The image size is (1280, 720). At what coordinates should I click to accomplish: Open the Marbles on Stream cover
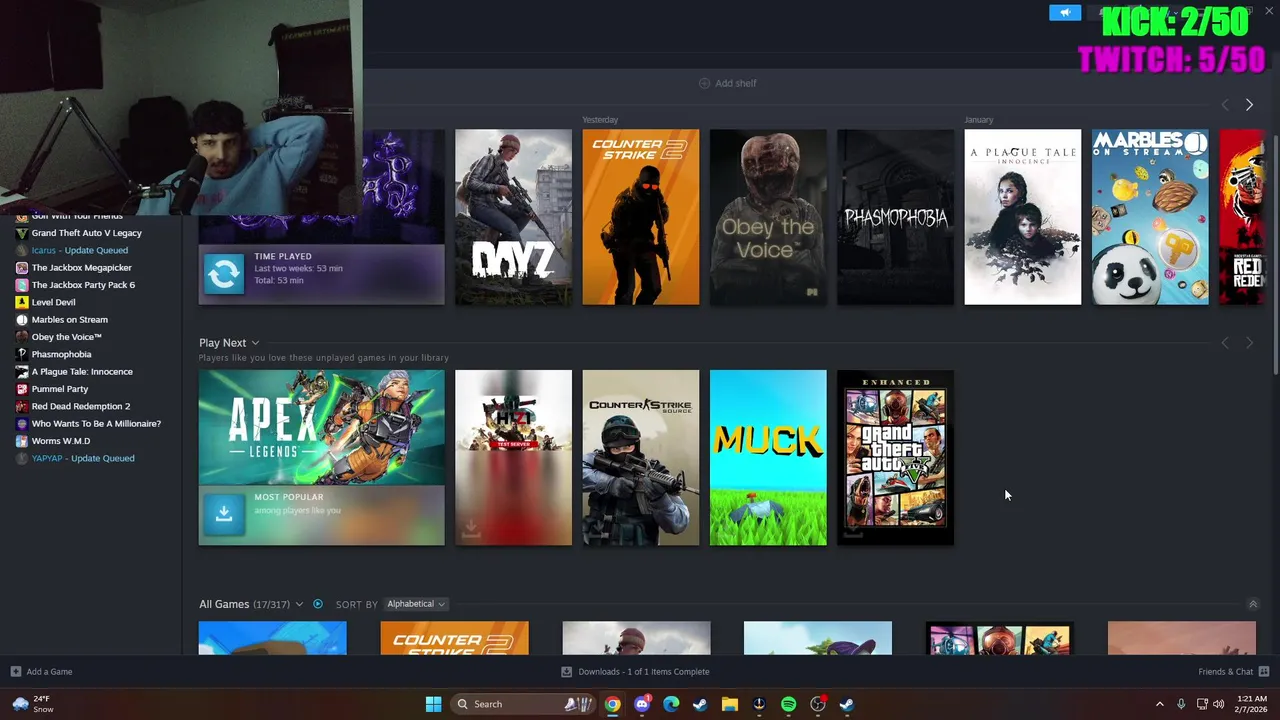point(1150,217)
